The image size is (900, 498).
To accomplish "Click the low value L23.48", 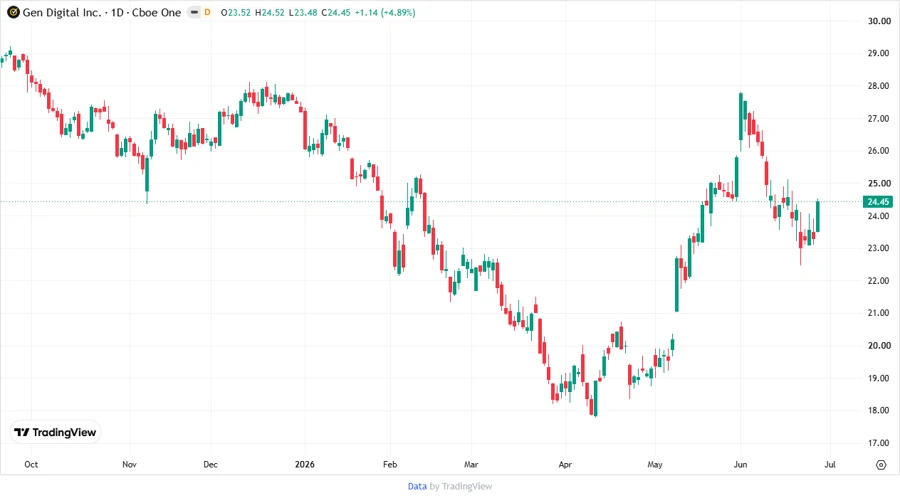I will click(303, 12).
